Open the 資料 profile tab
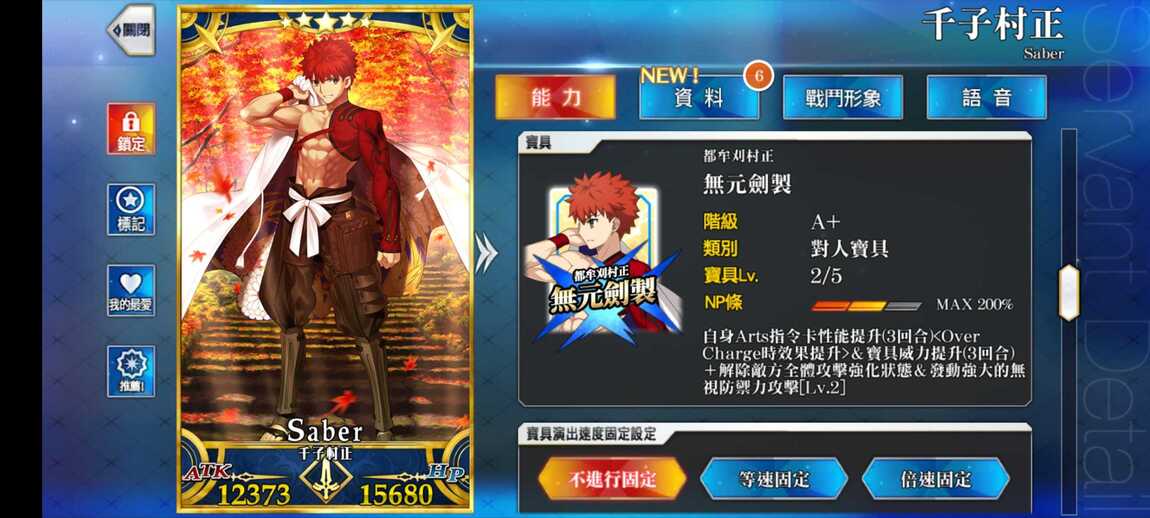Image resolution: width=1150 pixels, height=518 pixels. [699, 98]
